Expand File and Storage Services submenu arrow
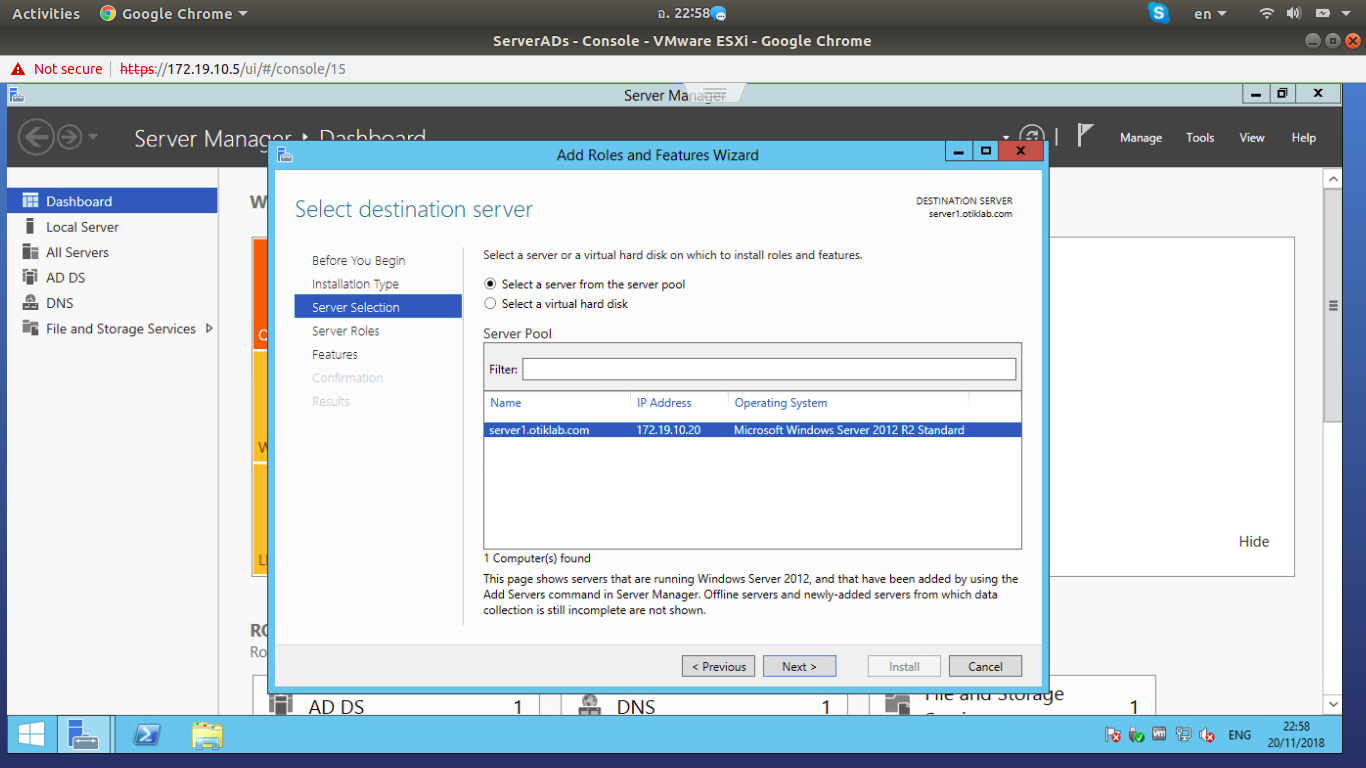The image size is (1366, 768). (209, 328)
